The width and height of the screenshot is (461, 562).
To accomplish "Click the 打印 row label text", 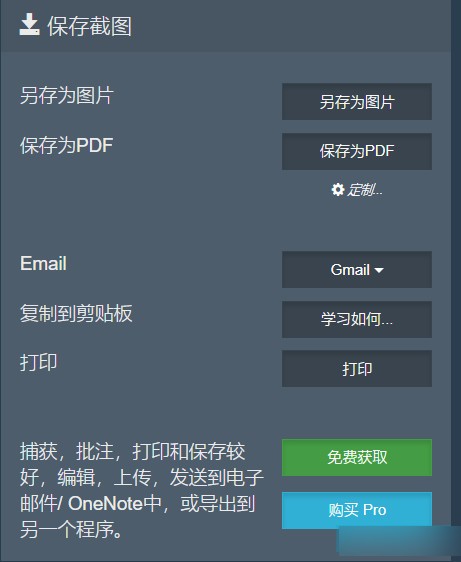I will pyautogui.click(x=38, y=362).
